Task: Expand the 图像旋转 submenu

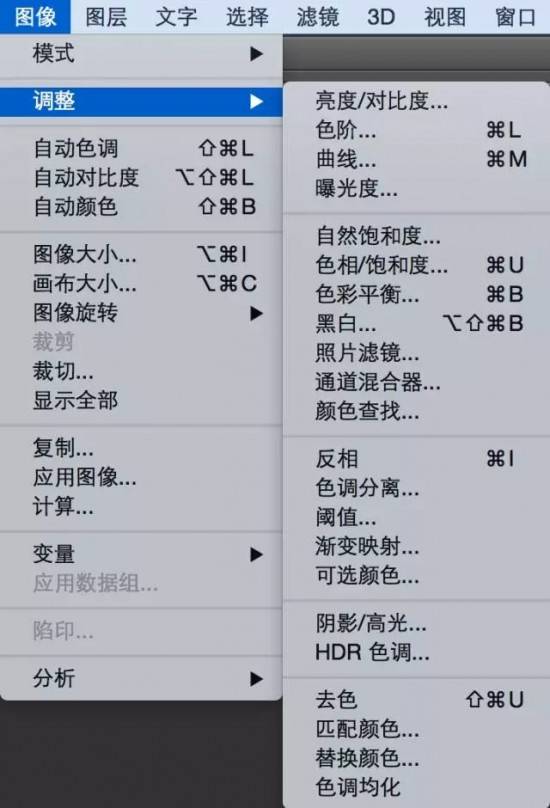Action: click(141, 313)
